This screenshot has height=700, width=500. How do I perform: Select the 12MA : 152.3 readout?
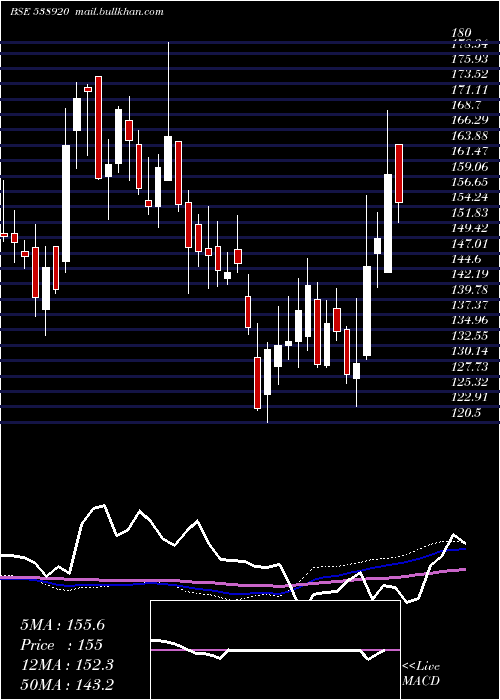tap(67, 665)
